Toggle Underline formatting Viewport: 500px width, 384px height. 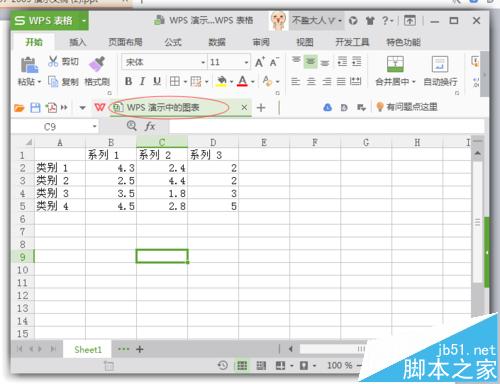(x=157, y=81)
